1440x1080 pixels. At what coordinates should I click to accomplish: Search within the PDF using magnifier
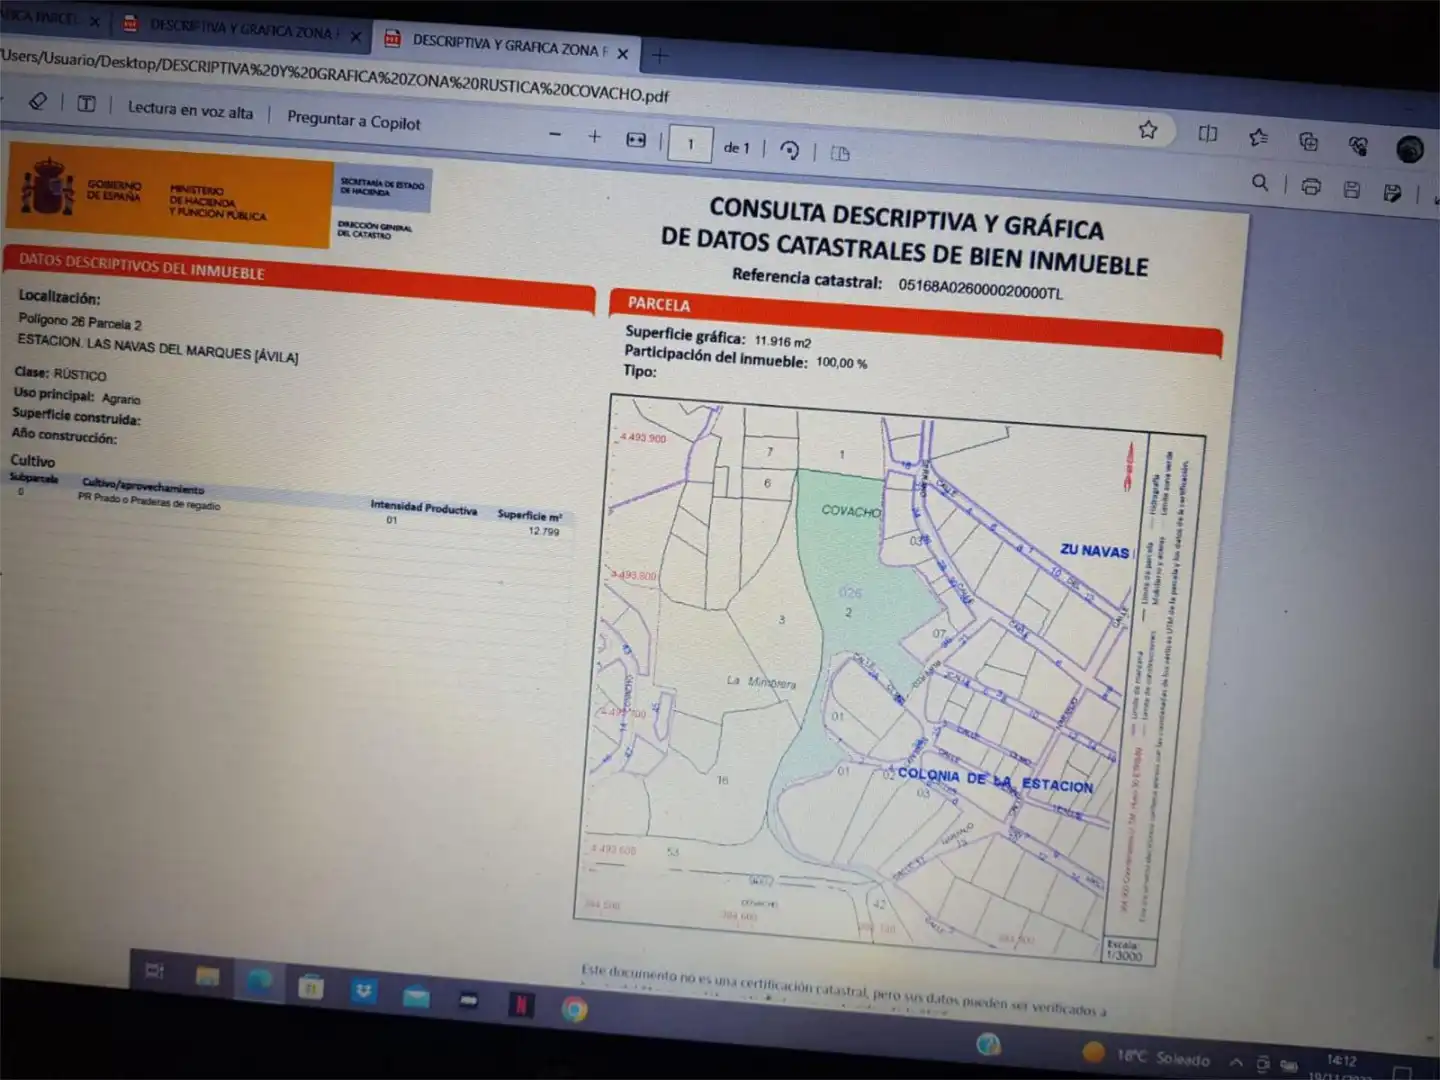(1260, 182)
